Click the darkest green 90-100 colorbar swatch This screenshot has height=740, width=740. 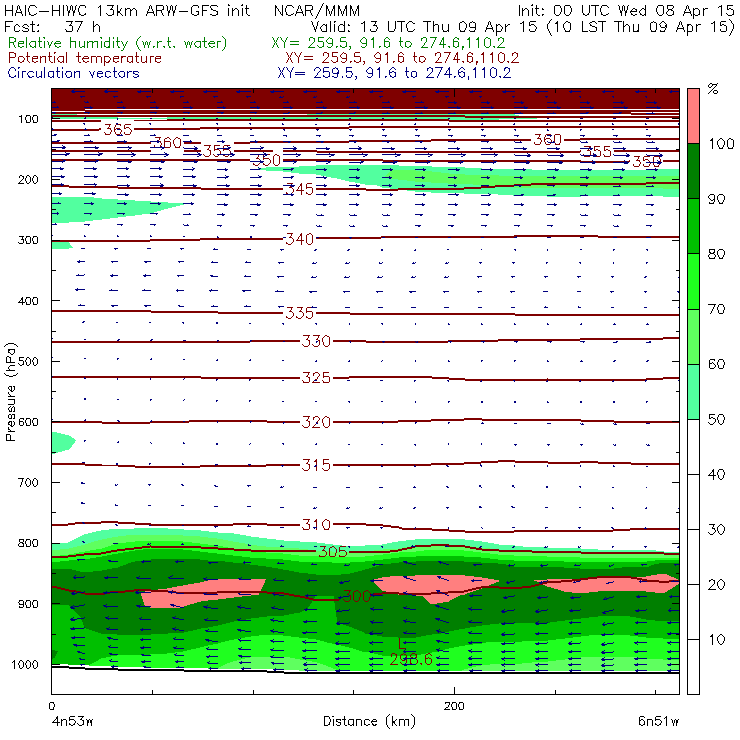tap(693, 170)
